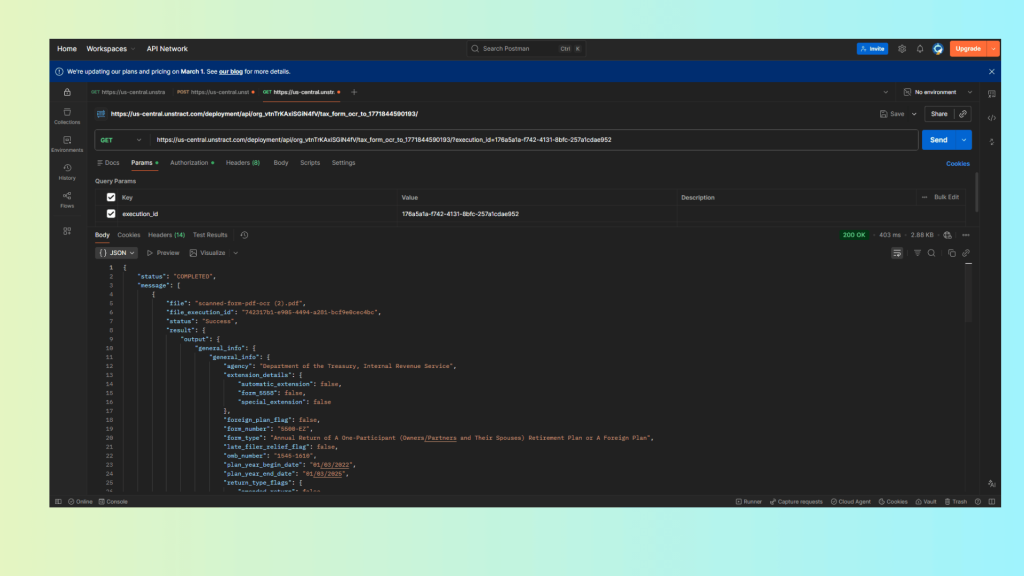1024x576 pixels.
Task: Switch to the Authorization tab
Action: click(190, 163)
